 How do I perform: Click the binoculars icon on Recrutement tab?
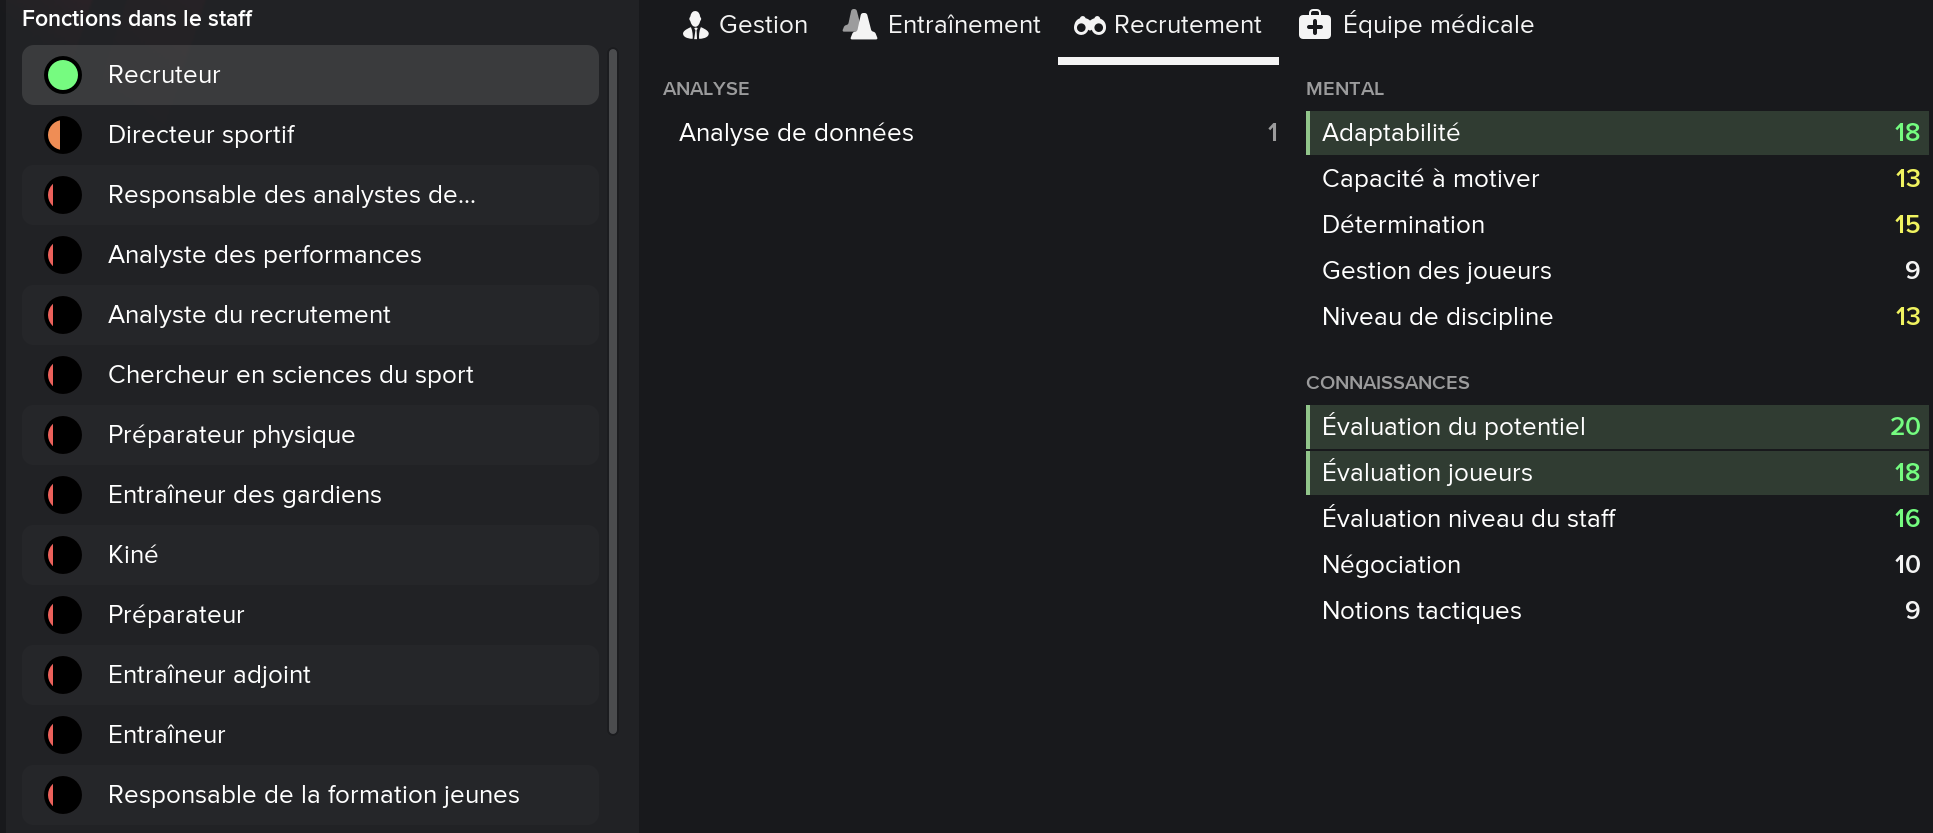pyautogui.click(x=1089, y=26)
